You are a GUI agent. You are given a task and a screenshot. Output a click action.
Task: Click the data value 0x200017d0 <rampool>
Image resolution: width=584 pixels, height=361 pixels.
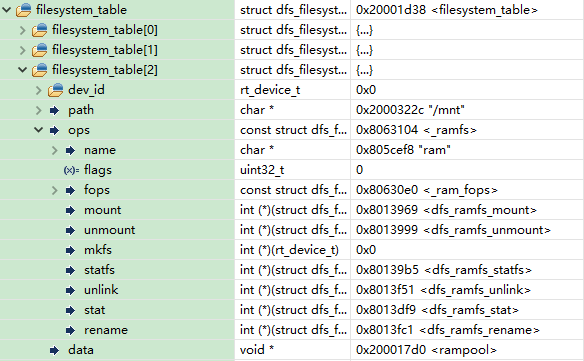(x=426, y=350)
